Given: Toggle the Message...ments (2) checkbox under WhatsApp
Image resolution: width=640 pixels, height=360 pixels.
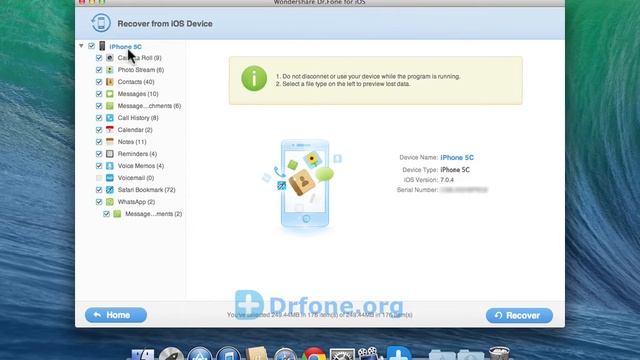Looking at the screenshot, I should (107, 214).
